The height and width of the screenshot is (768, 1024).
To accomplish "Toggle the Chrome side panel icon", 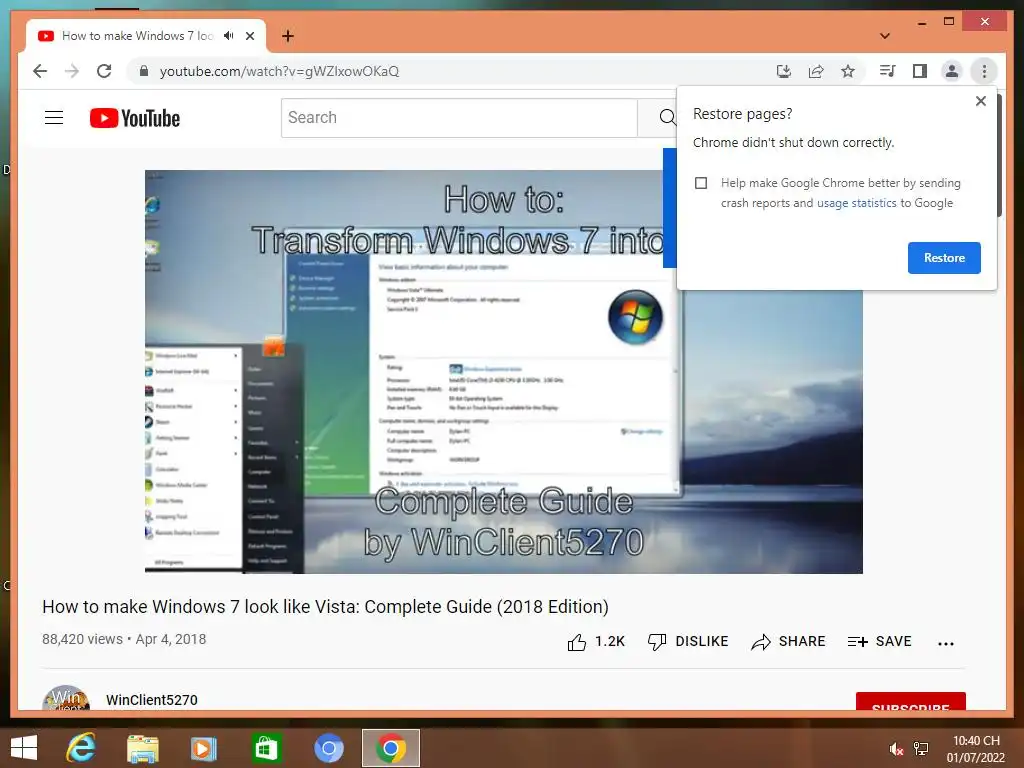I will click(x=920, y=71).
